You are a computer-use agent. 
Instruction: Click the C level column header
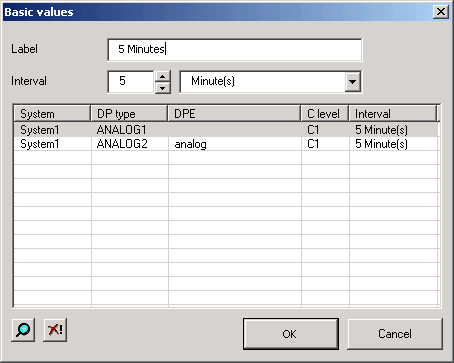(325, 114)
